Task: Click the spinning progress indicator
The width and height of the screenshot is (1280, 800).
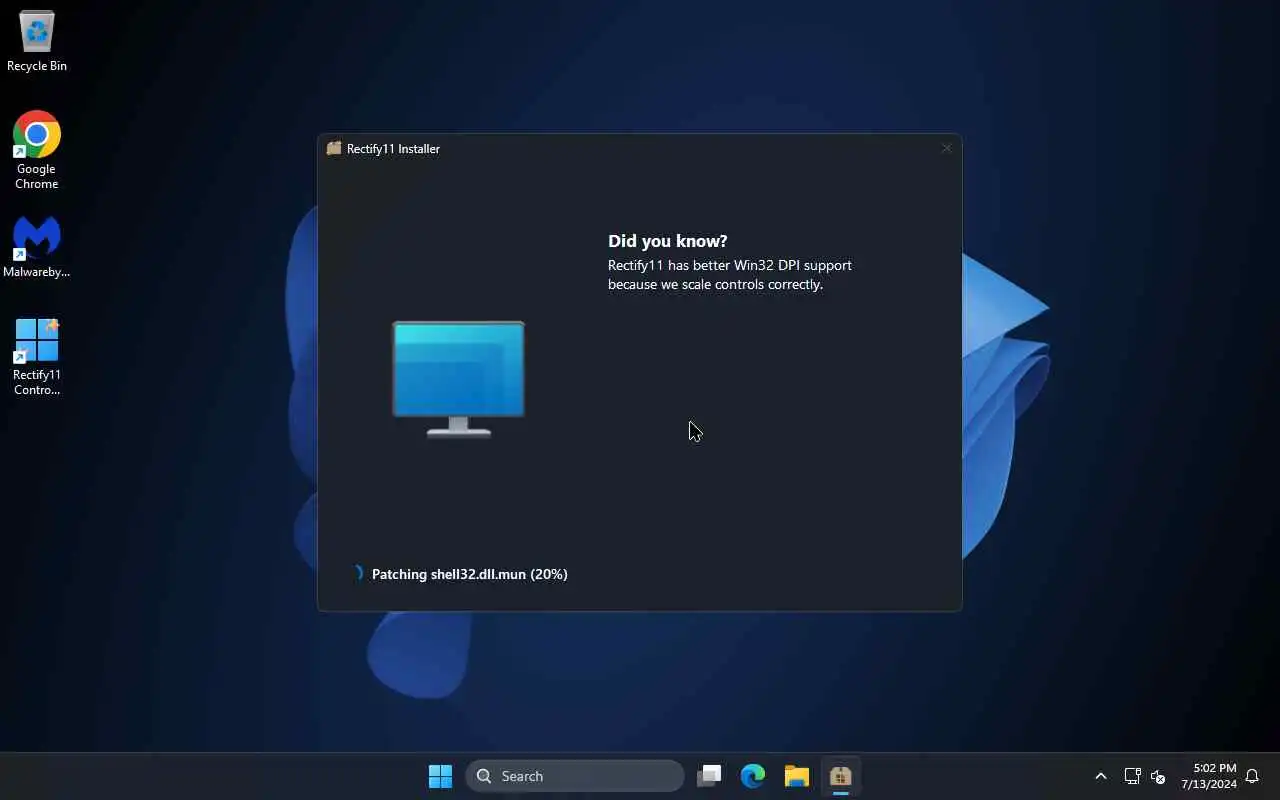Action: (x=357, y=574)
